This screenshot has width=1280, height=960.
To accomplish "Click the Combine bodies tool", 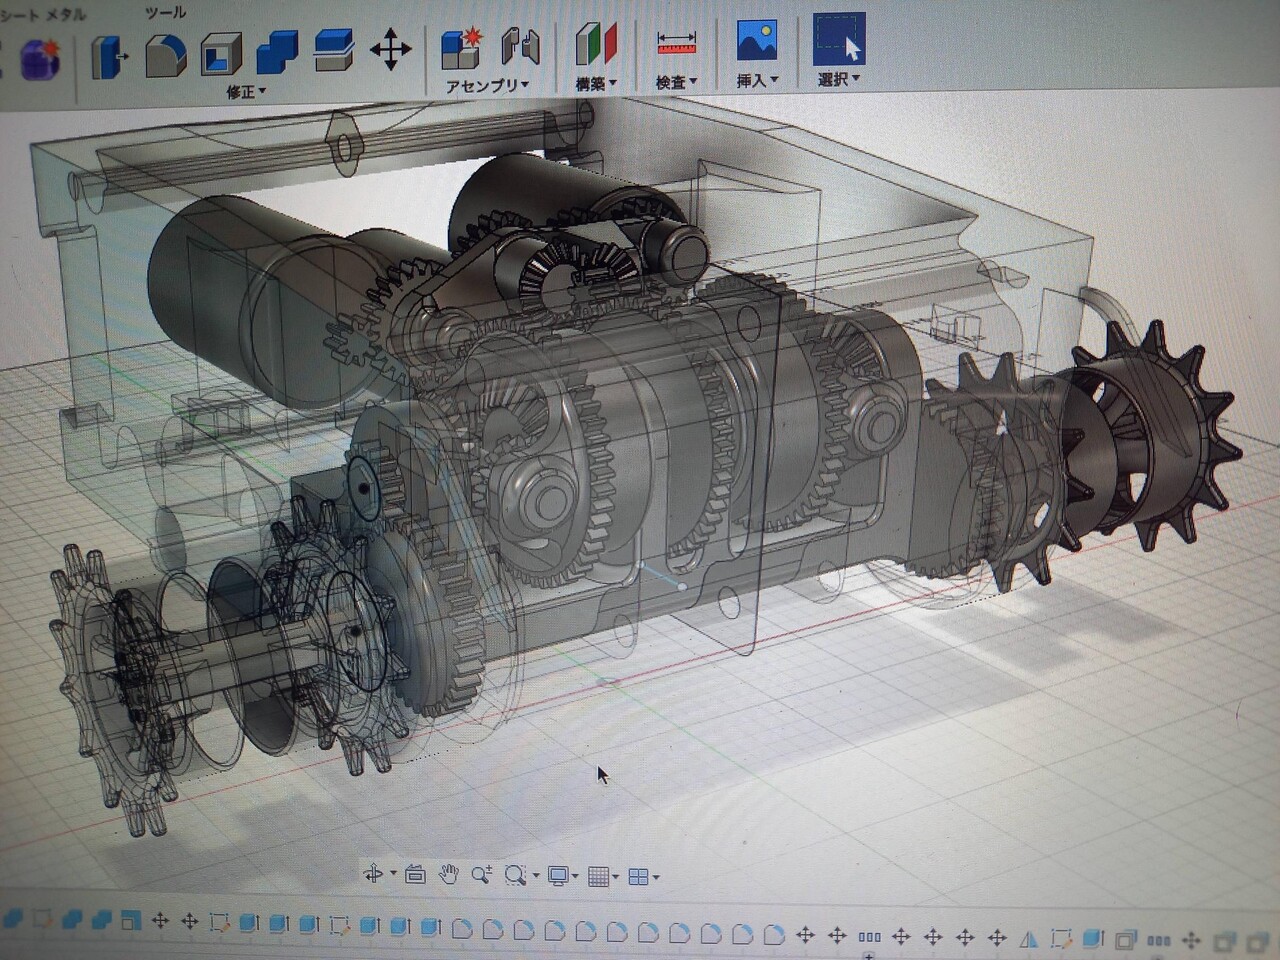I will [x=277, y=53].
